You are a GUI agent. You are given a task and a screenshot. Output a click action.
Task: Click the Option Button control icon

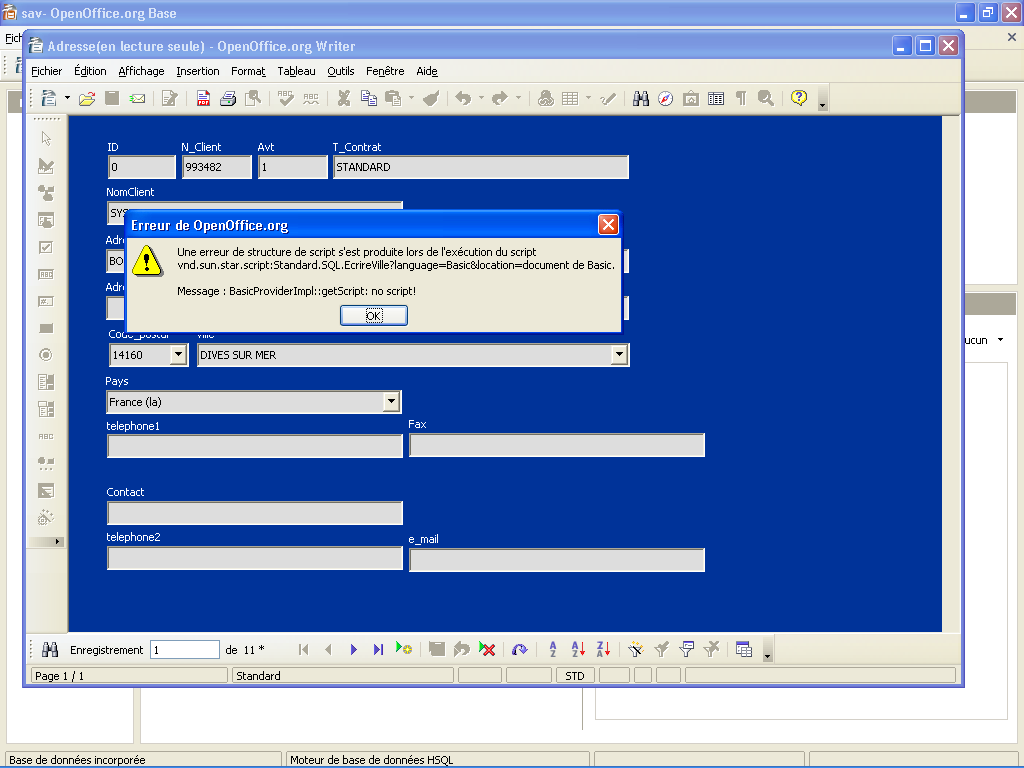(46, 355)
